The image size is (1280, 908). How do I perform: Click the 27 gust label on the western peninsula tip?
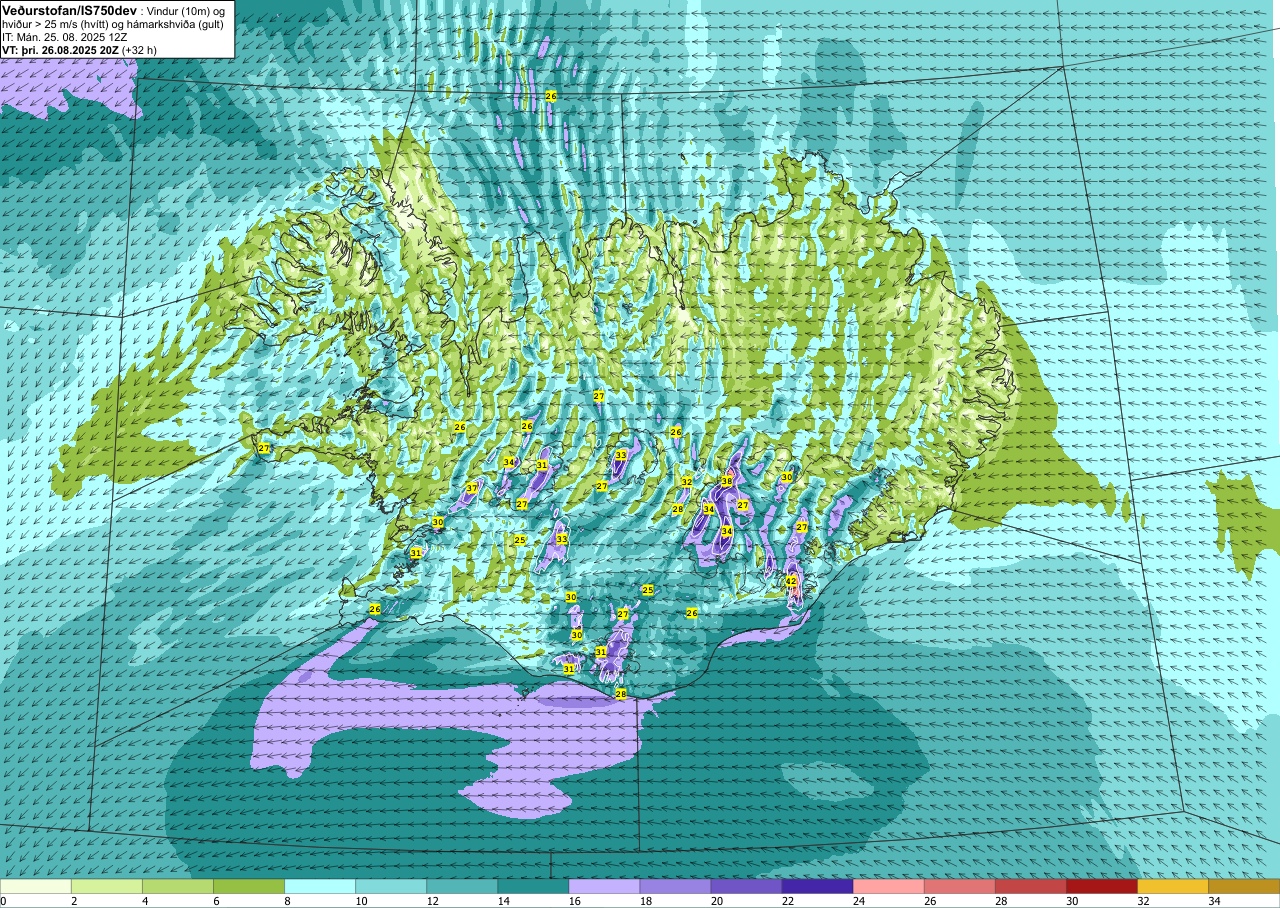[264, 448]
